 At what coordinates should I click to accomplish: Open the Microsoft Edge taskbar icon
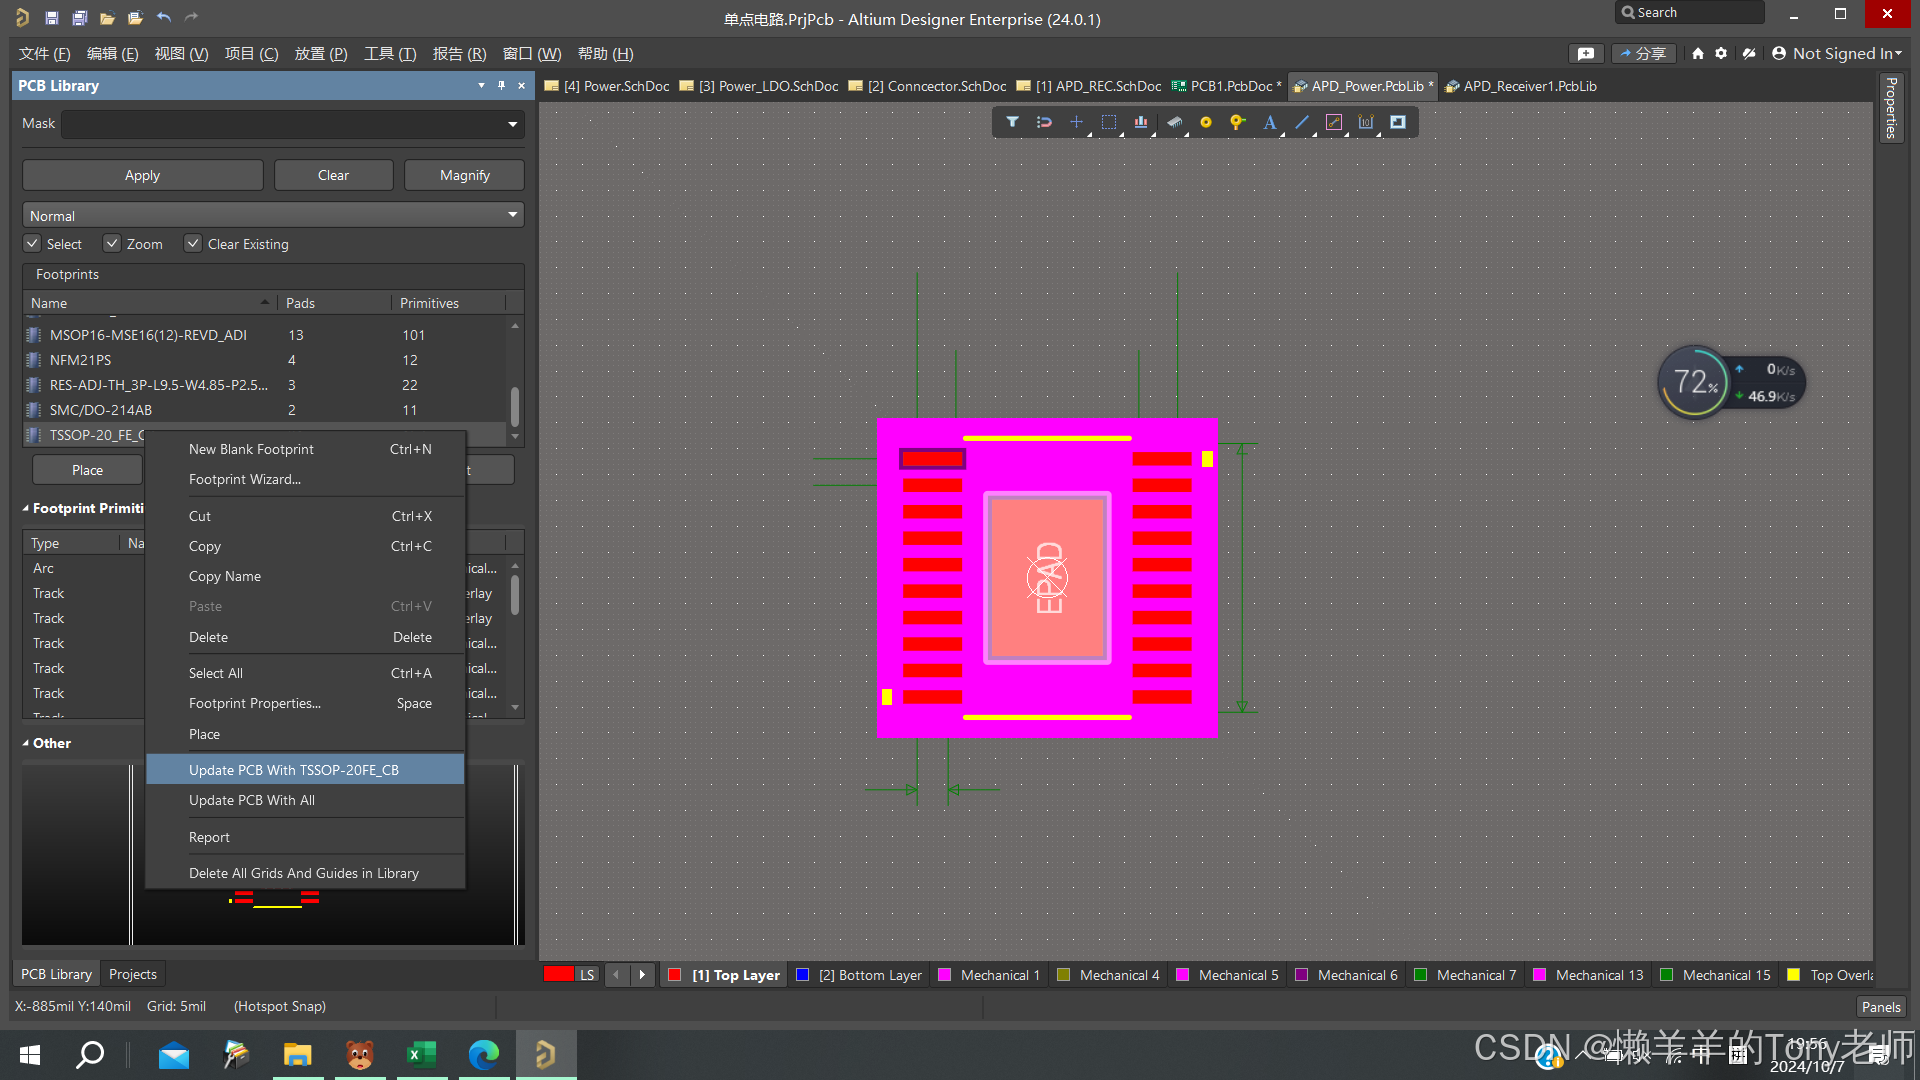(x=484, y=1054)
